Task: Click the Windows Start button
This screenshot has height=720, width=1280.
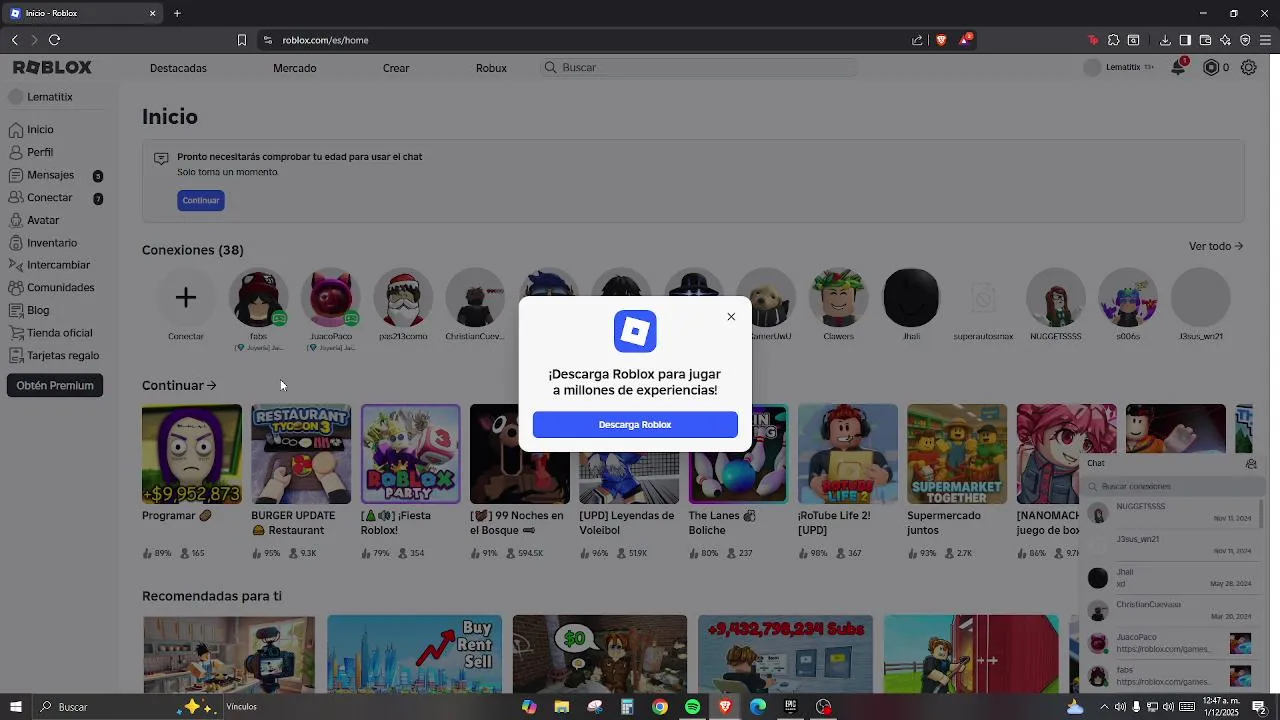Action: (x=15, y=707)
